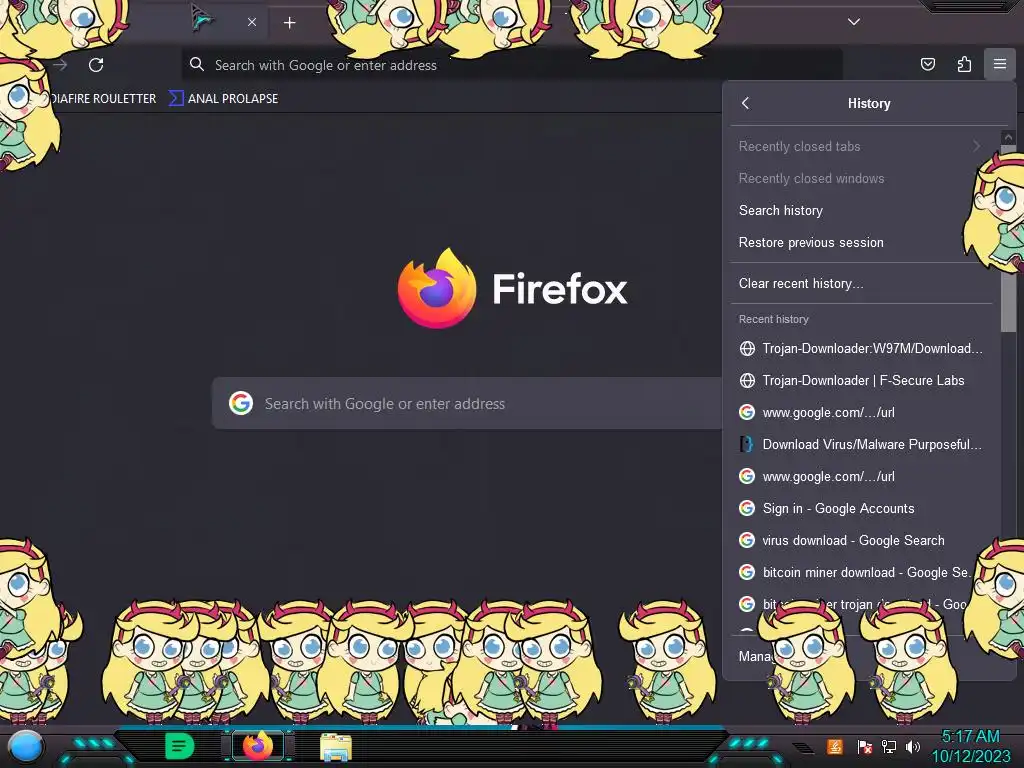The image size is (1024, 768).
Task: Open the volume speaker tray icon
Action: pos(913,746)
